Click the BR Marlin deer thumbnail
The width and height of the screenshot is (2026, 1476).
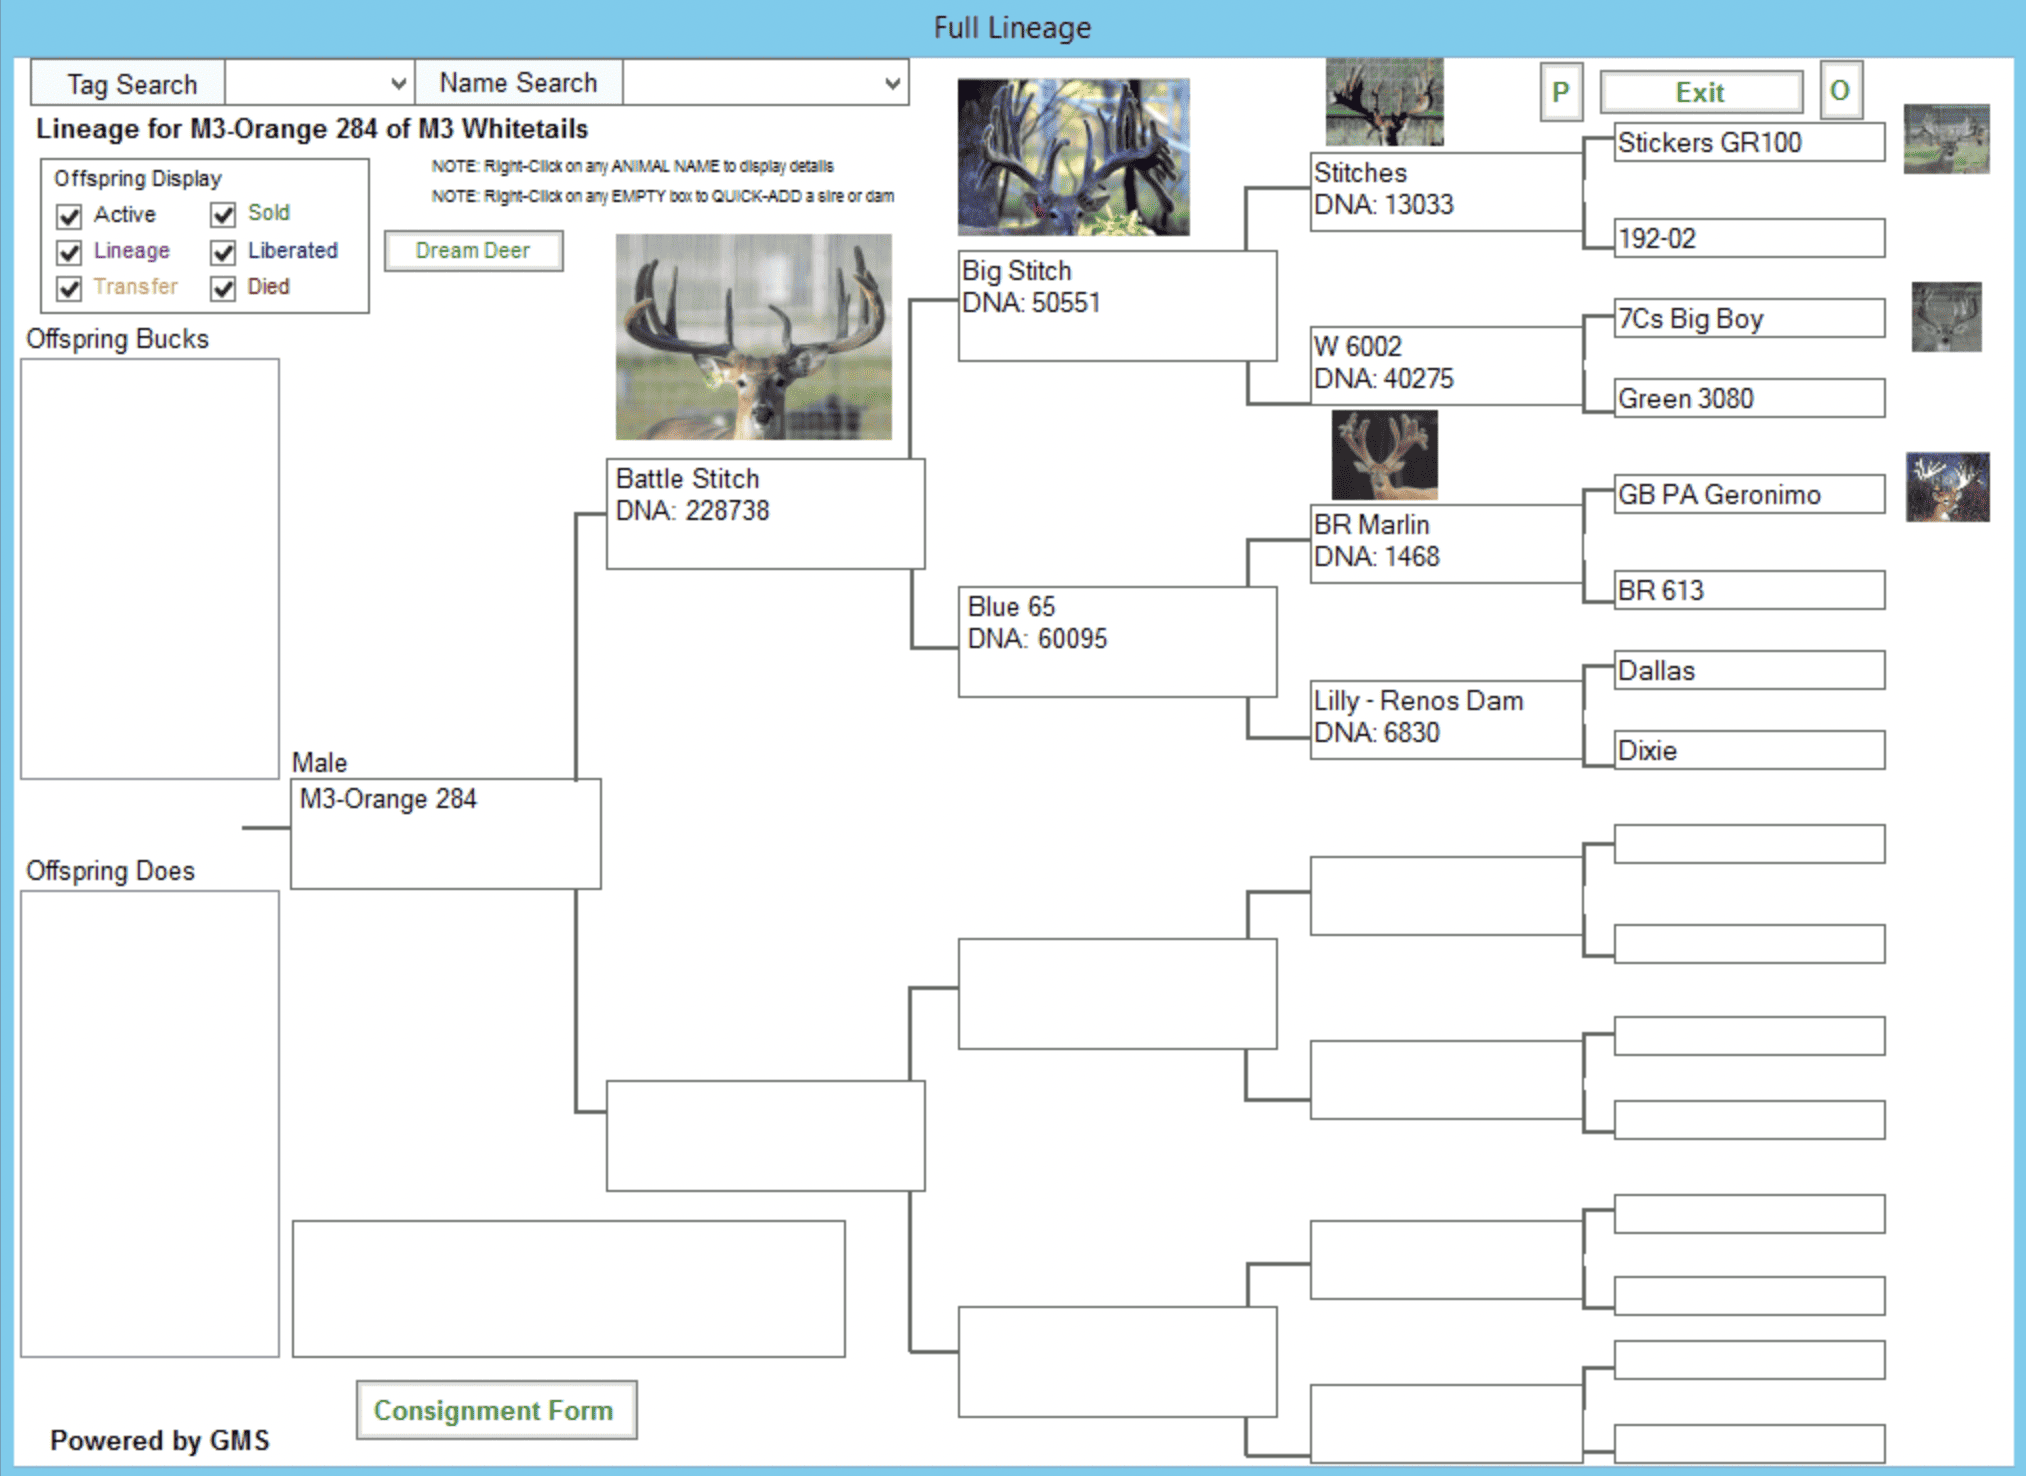(1384, 455)
